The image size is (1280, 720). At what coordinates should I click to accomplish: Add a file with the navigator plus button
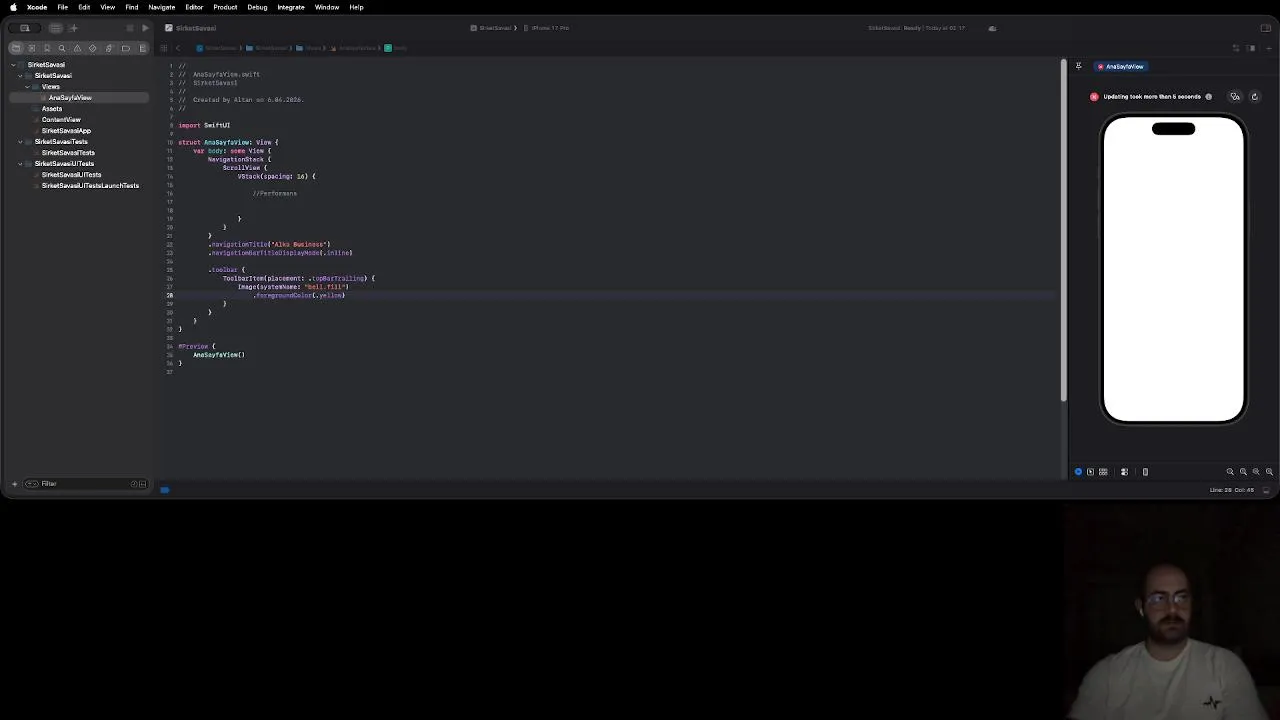click(14, 484)
